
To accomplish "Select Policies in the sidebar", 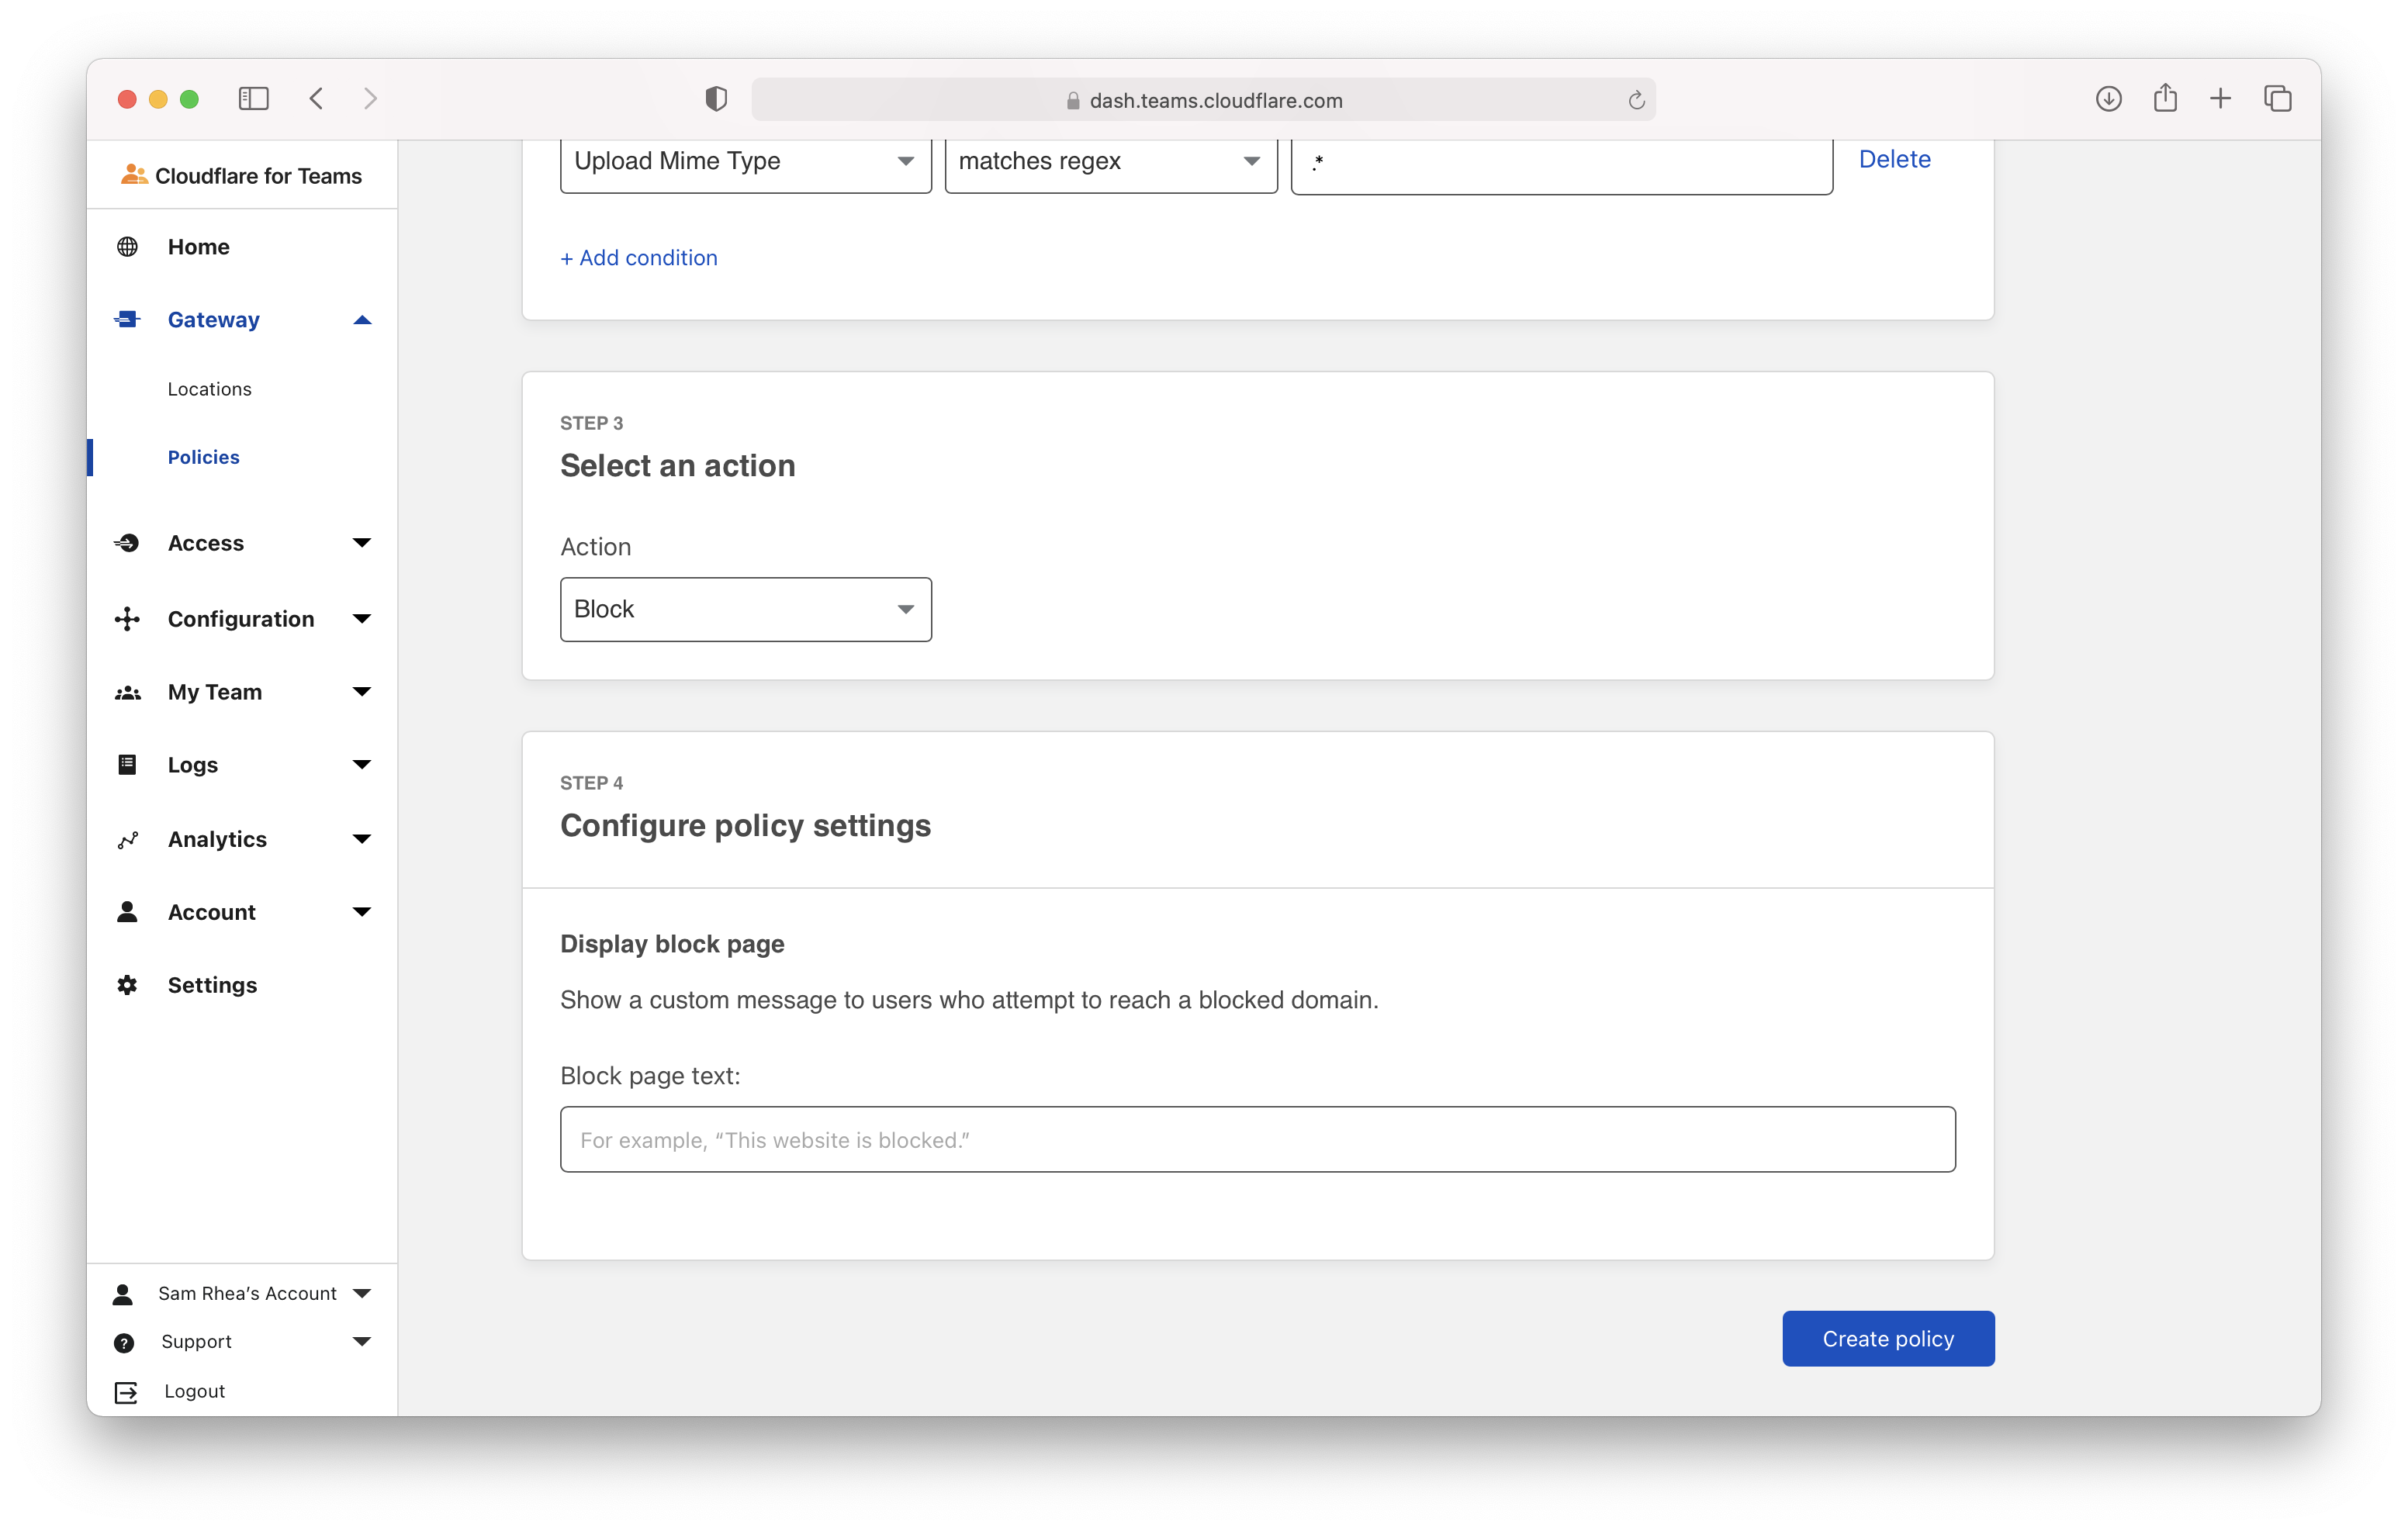I will (x=203, y=457).
